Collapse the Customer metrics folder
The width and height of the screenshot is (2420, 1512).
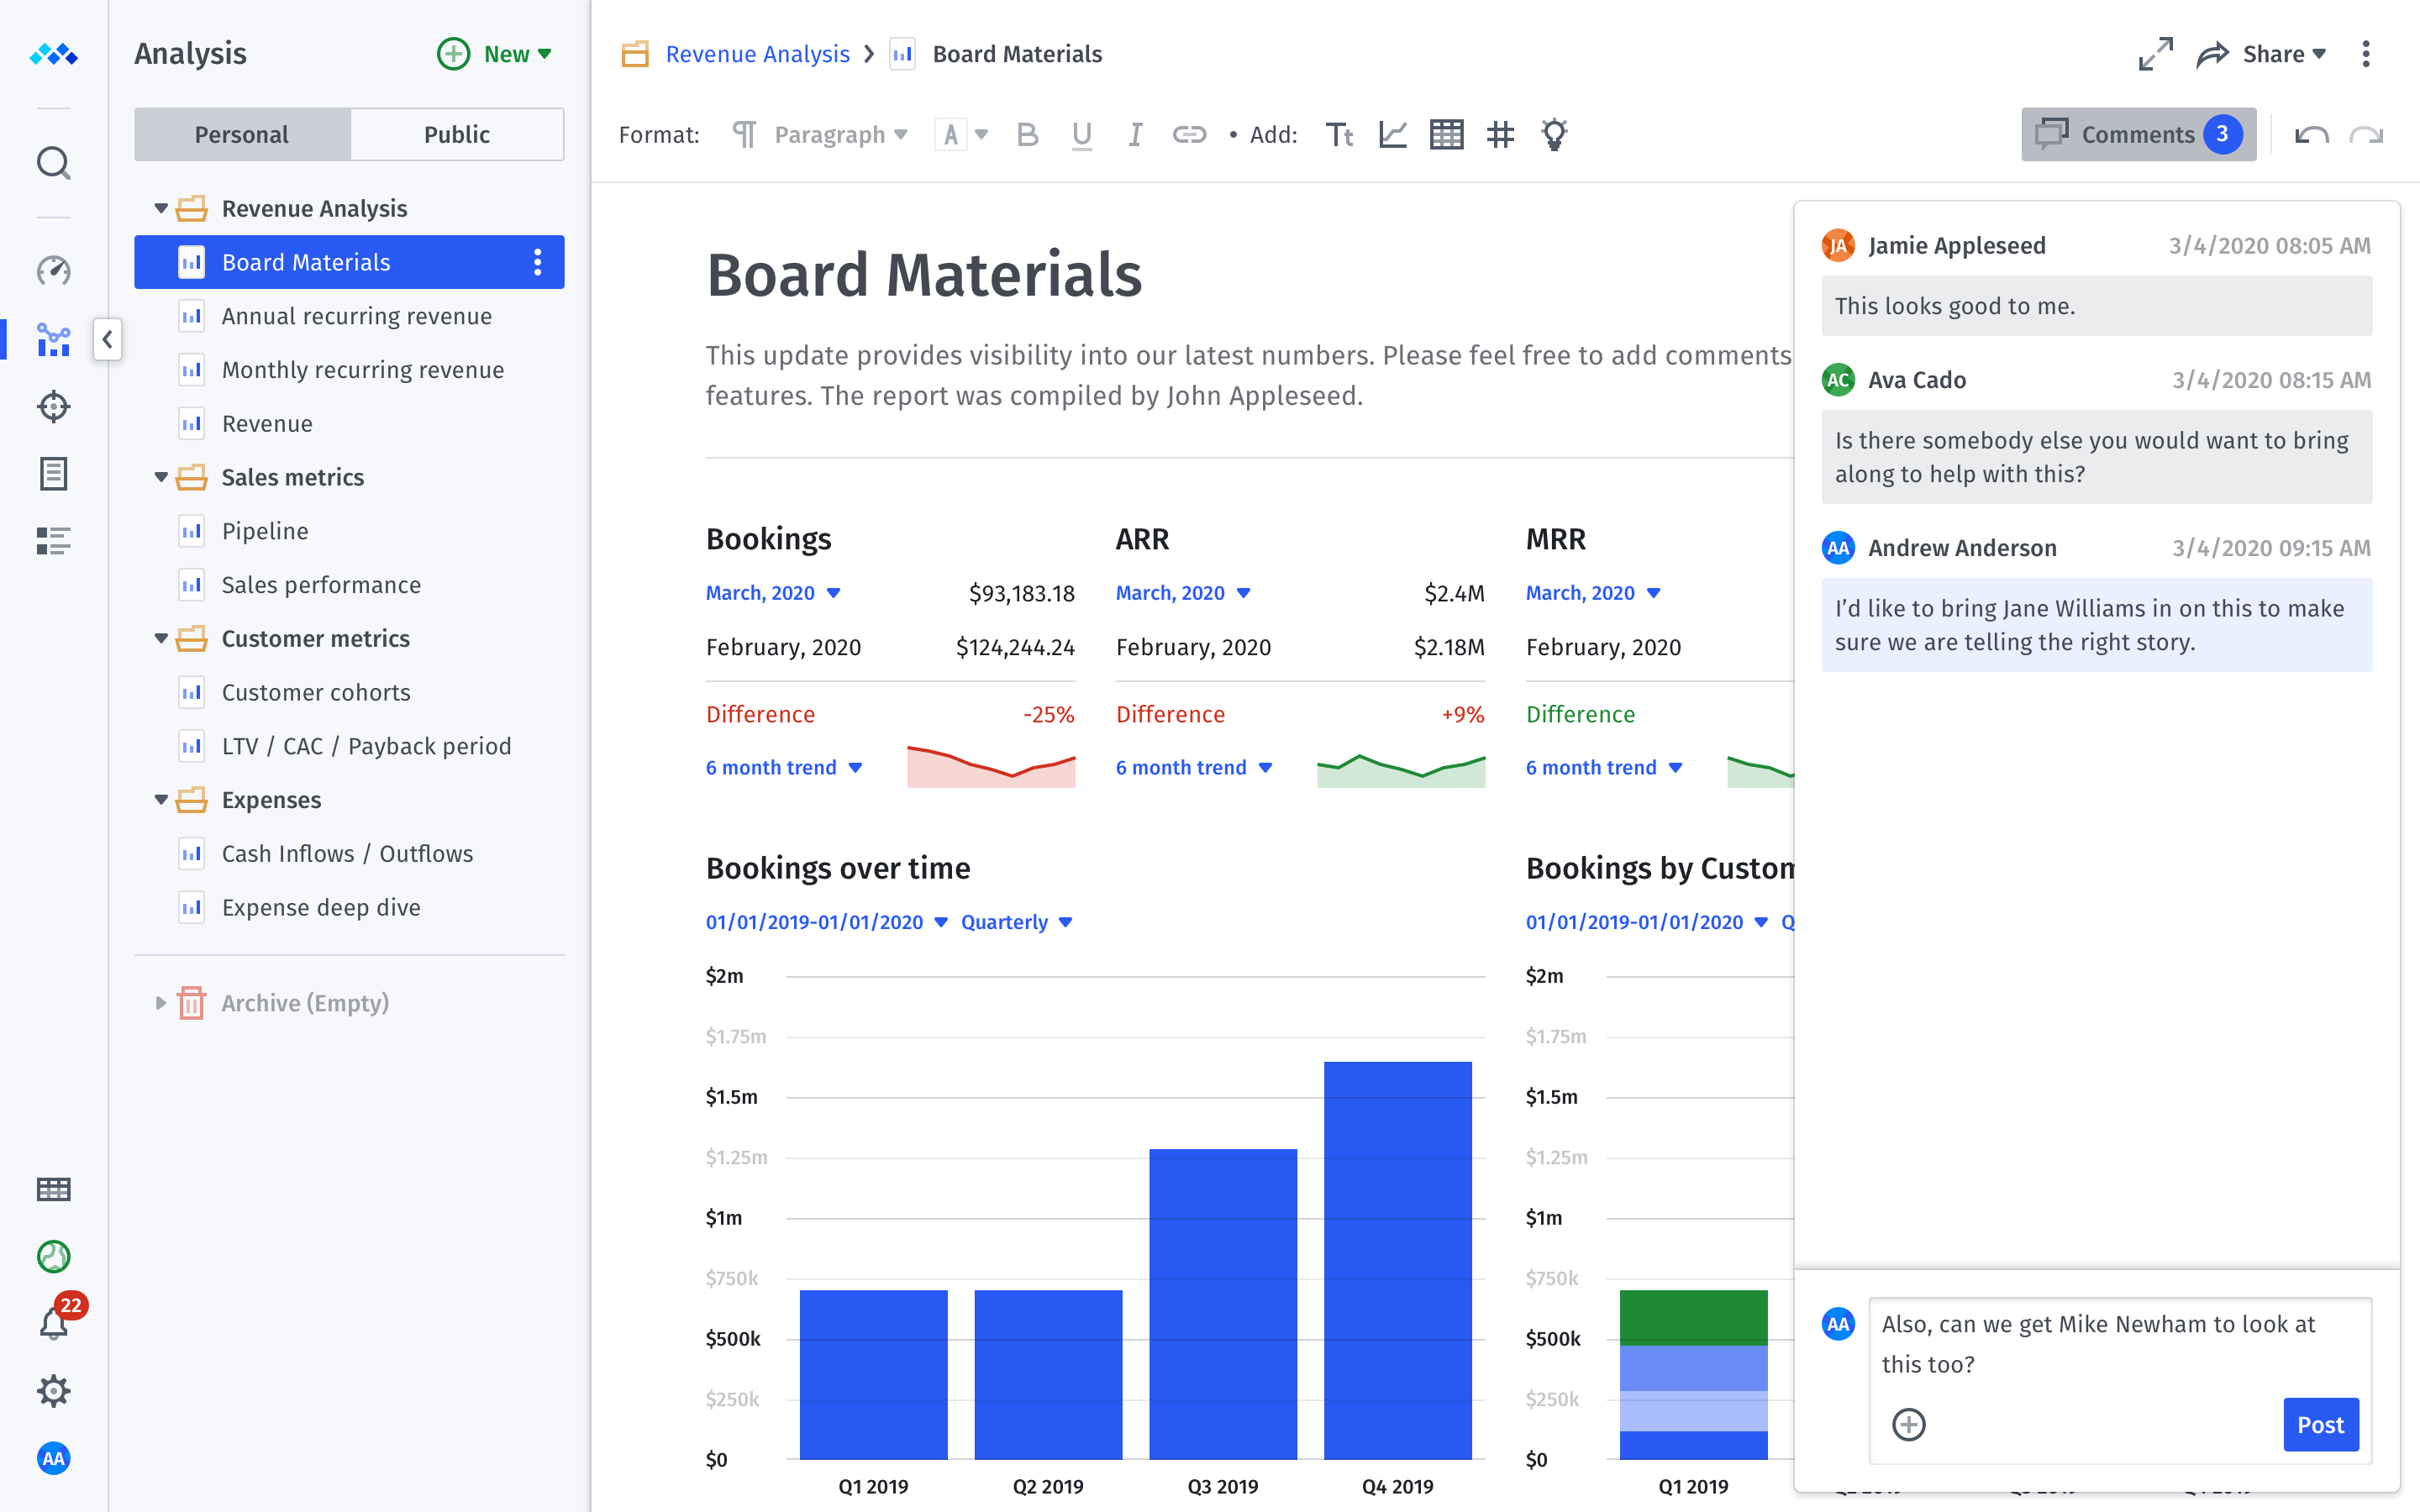point(161,638)
